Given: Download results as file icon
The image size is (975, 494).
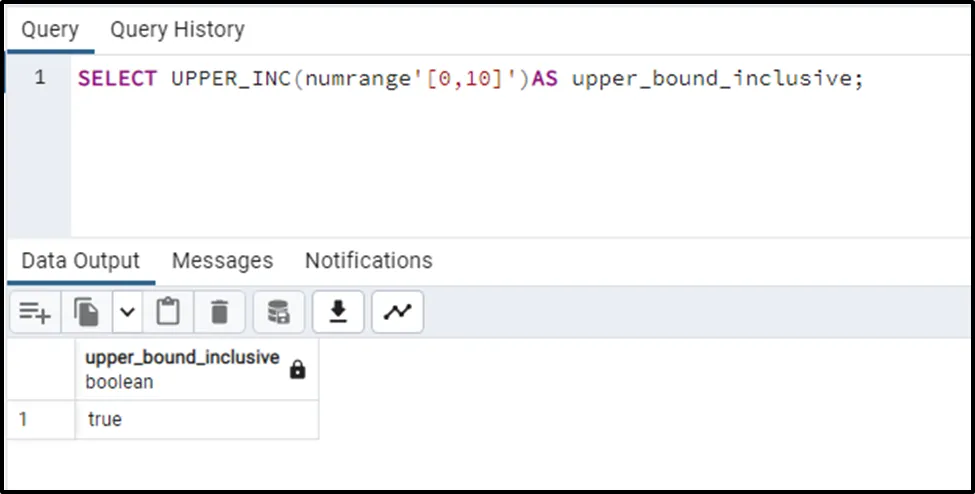Looking at the screenshot, I should point(339,313).
